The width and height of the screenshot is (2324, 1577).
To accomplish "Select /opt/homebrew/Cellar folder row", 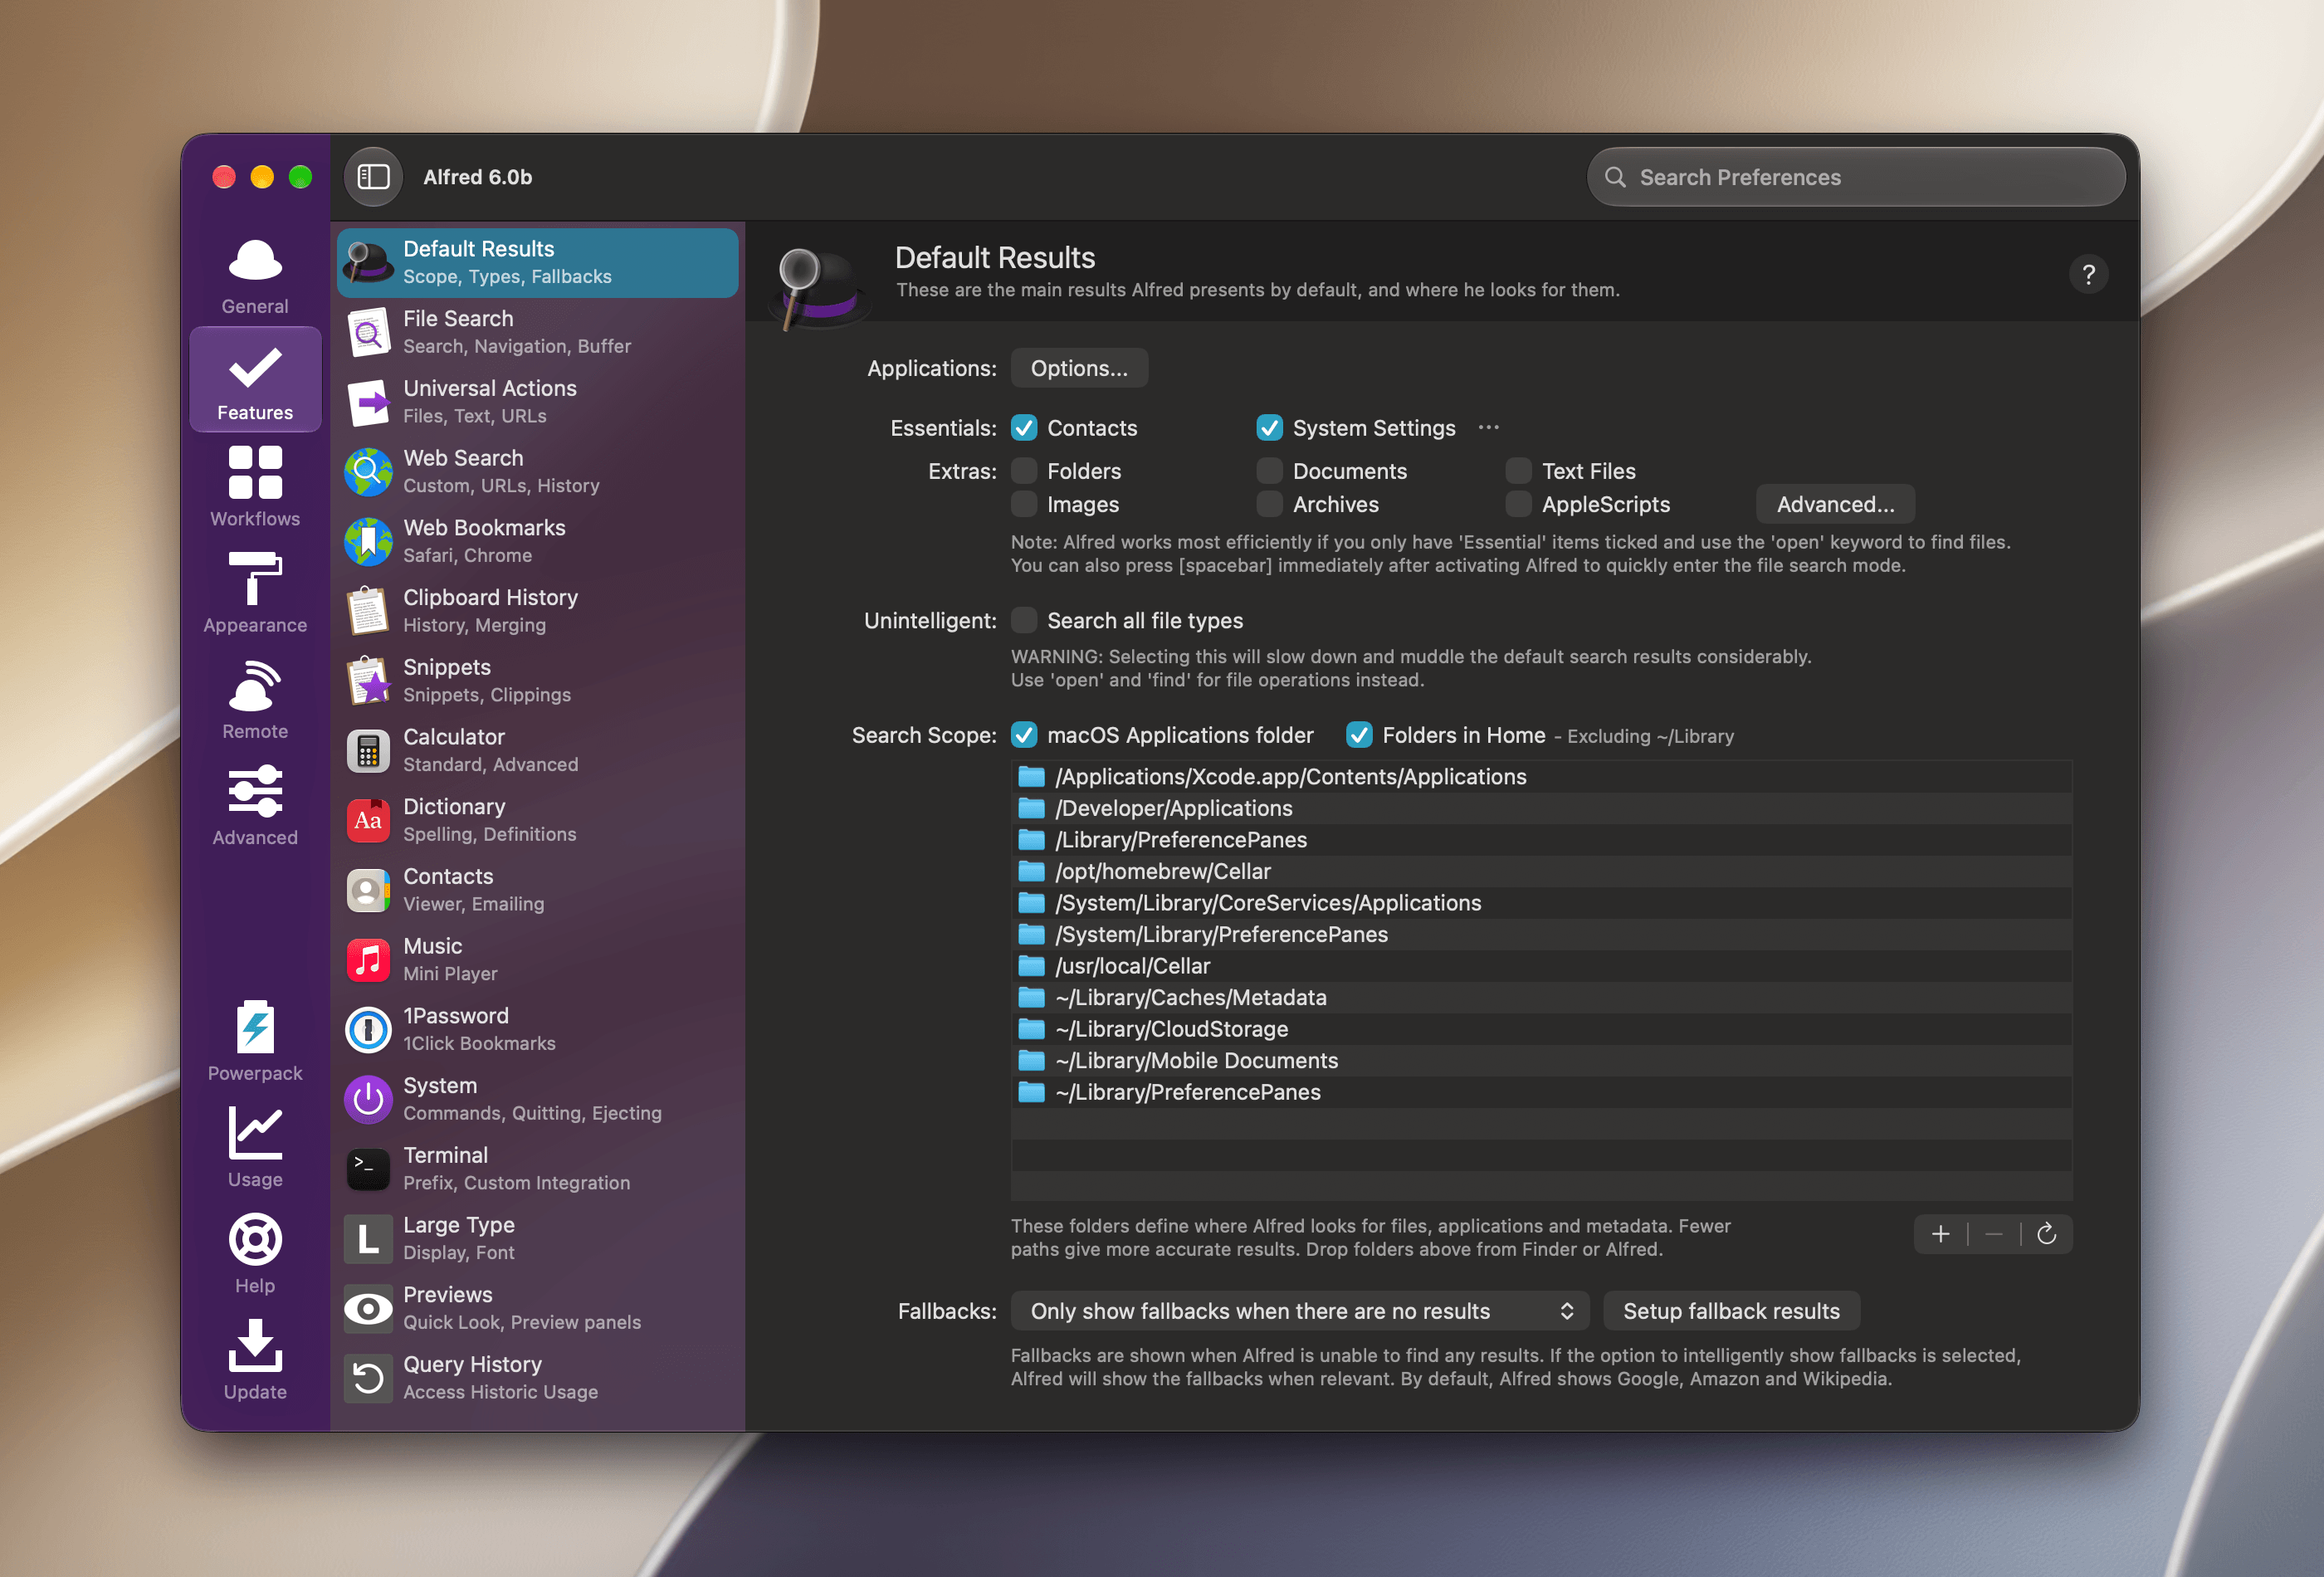I will pyautogui.click(x=1541, y=871).
